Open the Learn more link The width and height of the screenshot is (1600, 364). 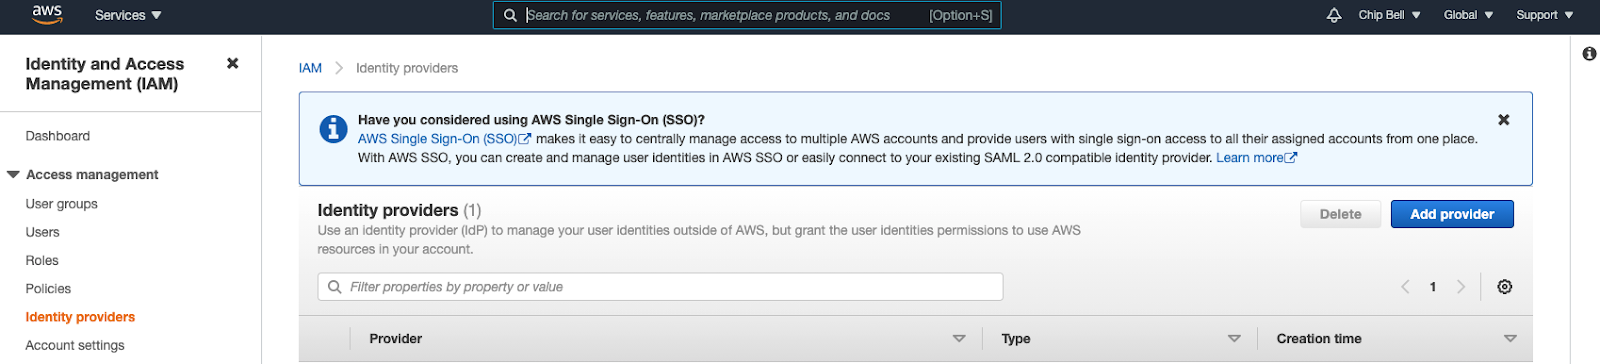click(x=1256, y=158)
